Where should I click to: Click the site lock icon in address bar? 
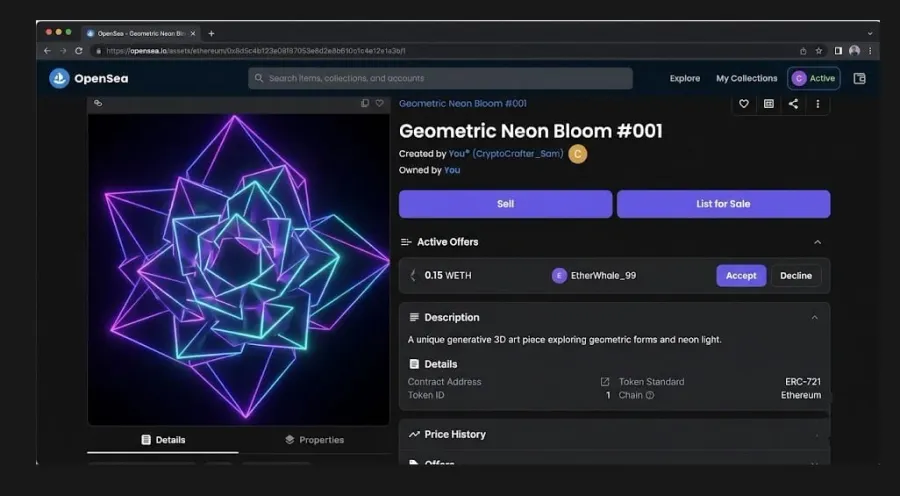[99, 51]
